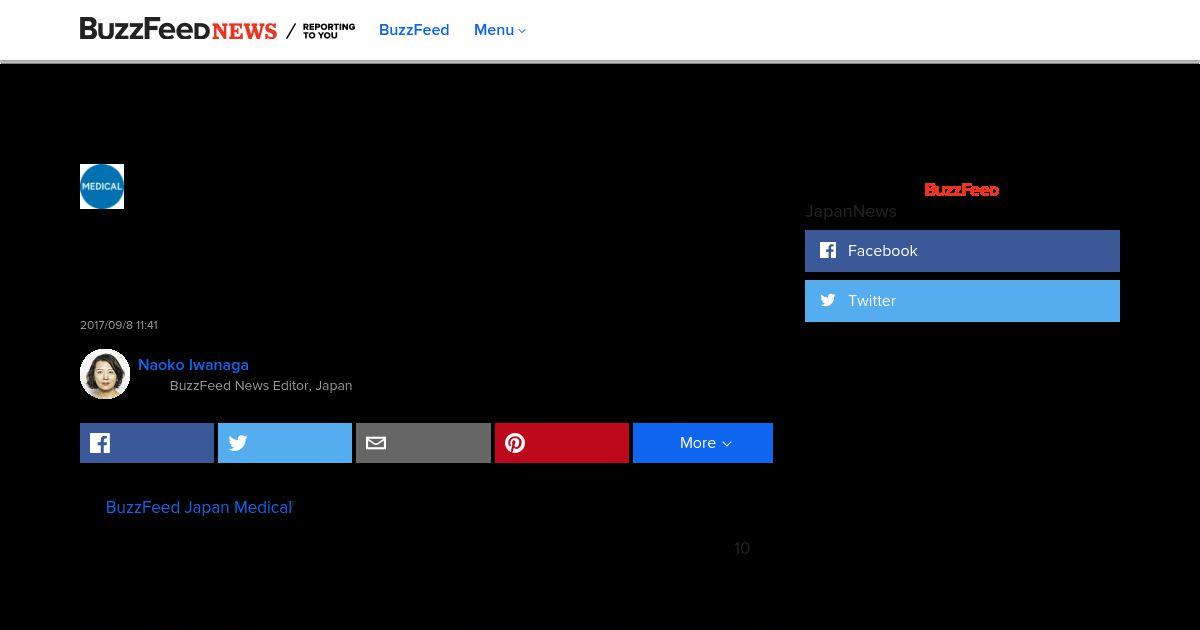Share article via Twitter bird button
The image size is (1200, 630).
coord(285,443)
